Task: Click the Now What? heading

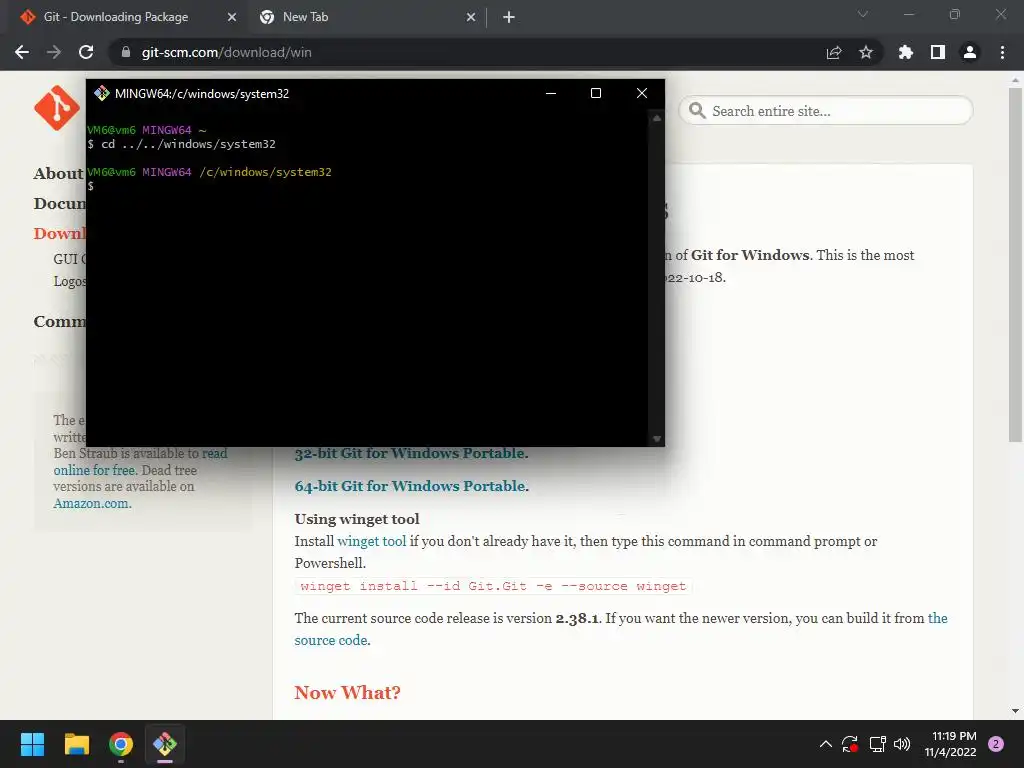Action: pyautogui.click(x=347, y=692)
